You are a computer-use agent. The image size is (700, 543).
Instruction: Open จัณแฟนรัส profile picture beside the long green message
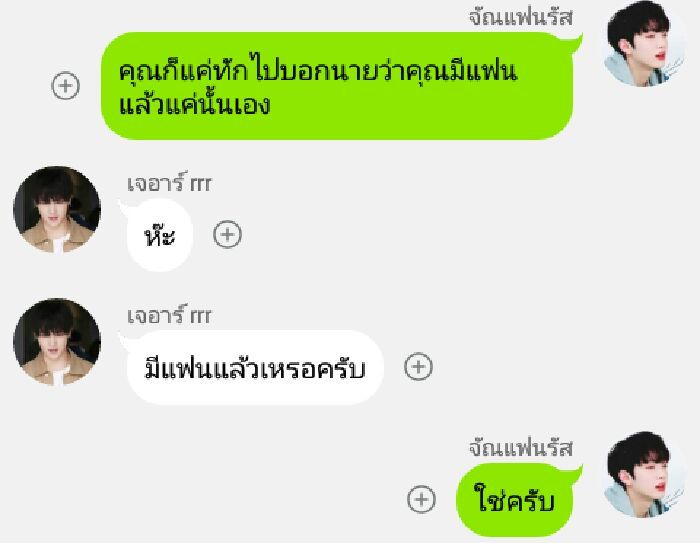644,43
